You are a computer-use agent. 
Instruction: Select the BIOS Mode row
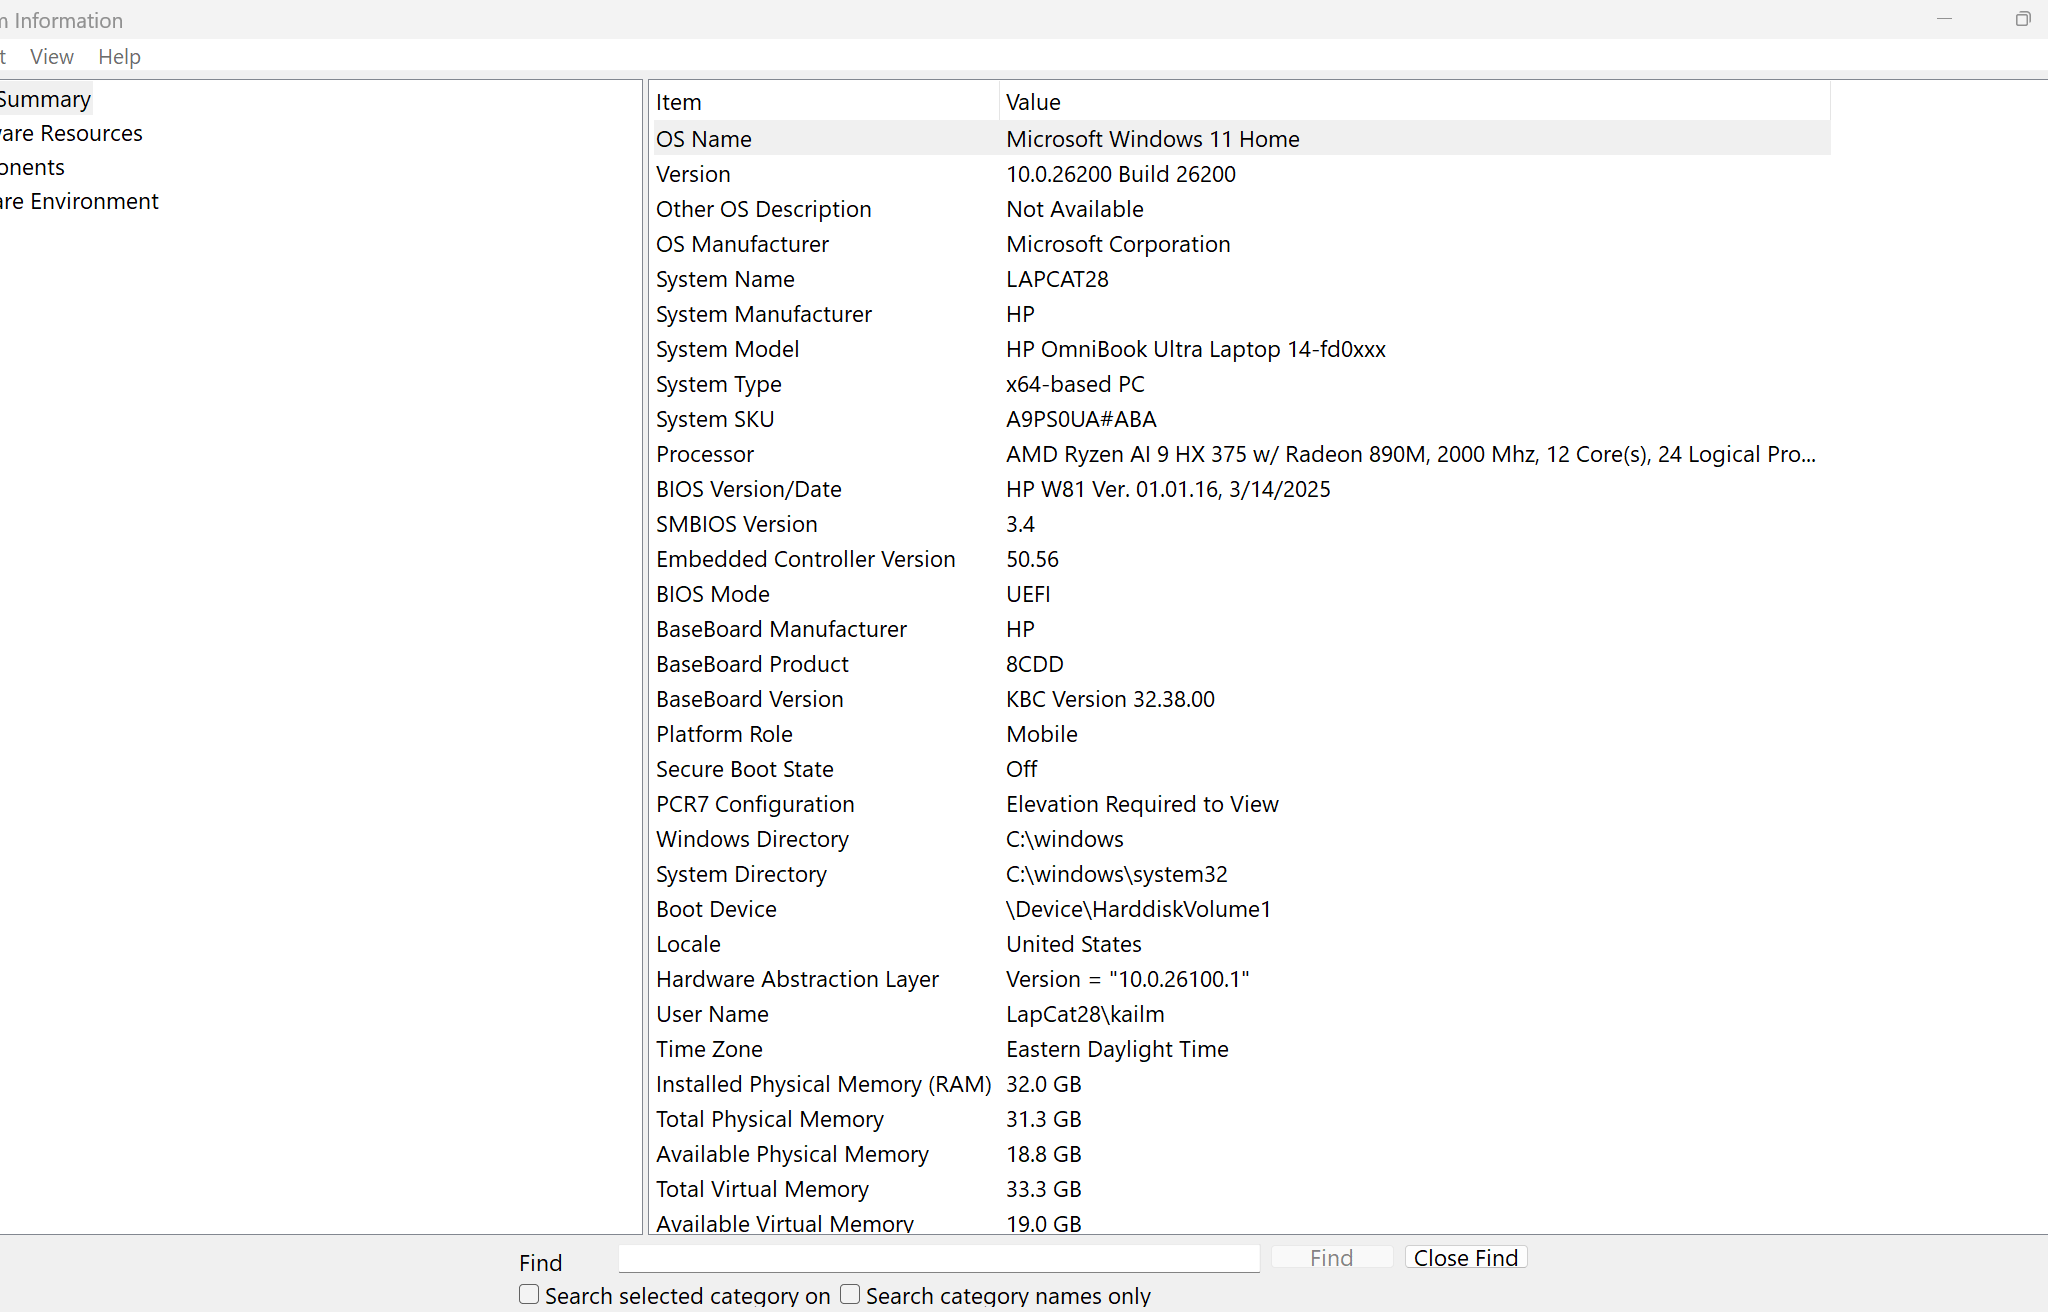pos(1242,594)
